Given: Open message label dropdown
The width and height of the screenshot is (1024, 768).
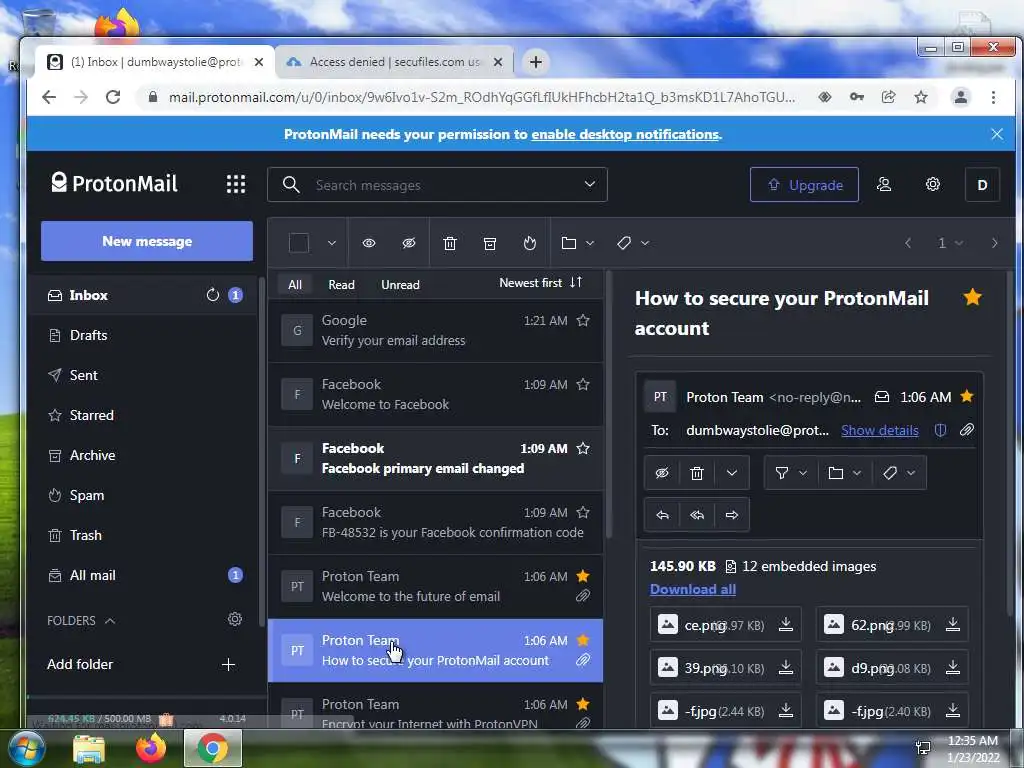Looking at the screenshot, I should coord(899,473).
